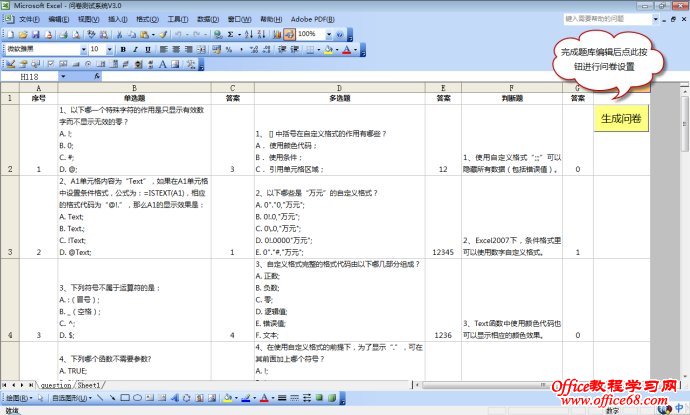Toggle Italic formatting
The height and width of the screenshot is (415, 690).
pyautogui.click(x=136, y=50)
